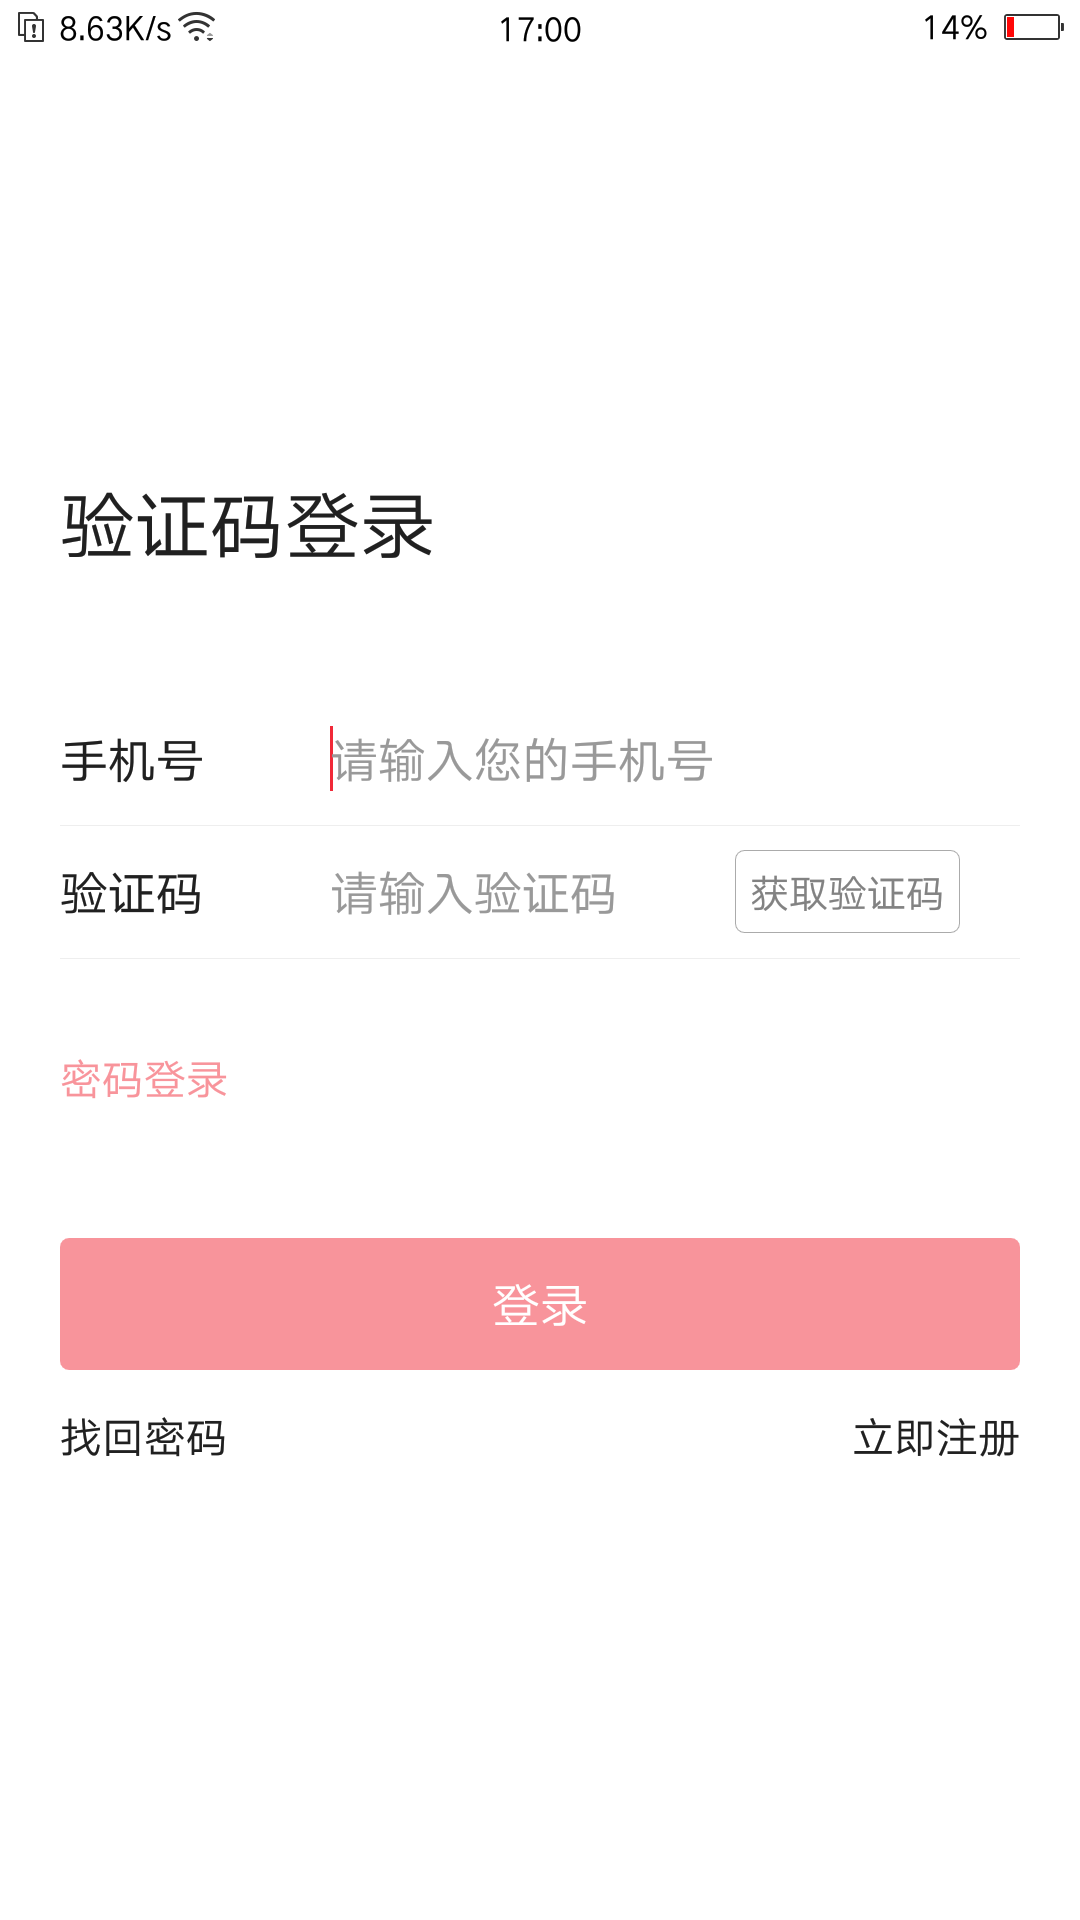Tap the 请输入验证码 placeholder text

point(473,893)
